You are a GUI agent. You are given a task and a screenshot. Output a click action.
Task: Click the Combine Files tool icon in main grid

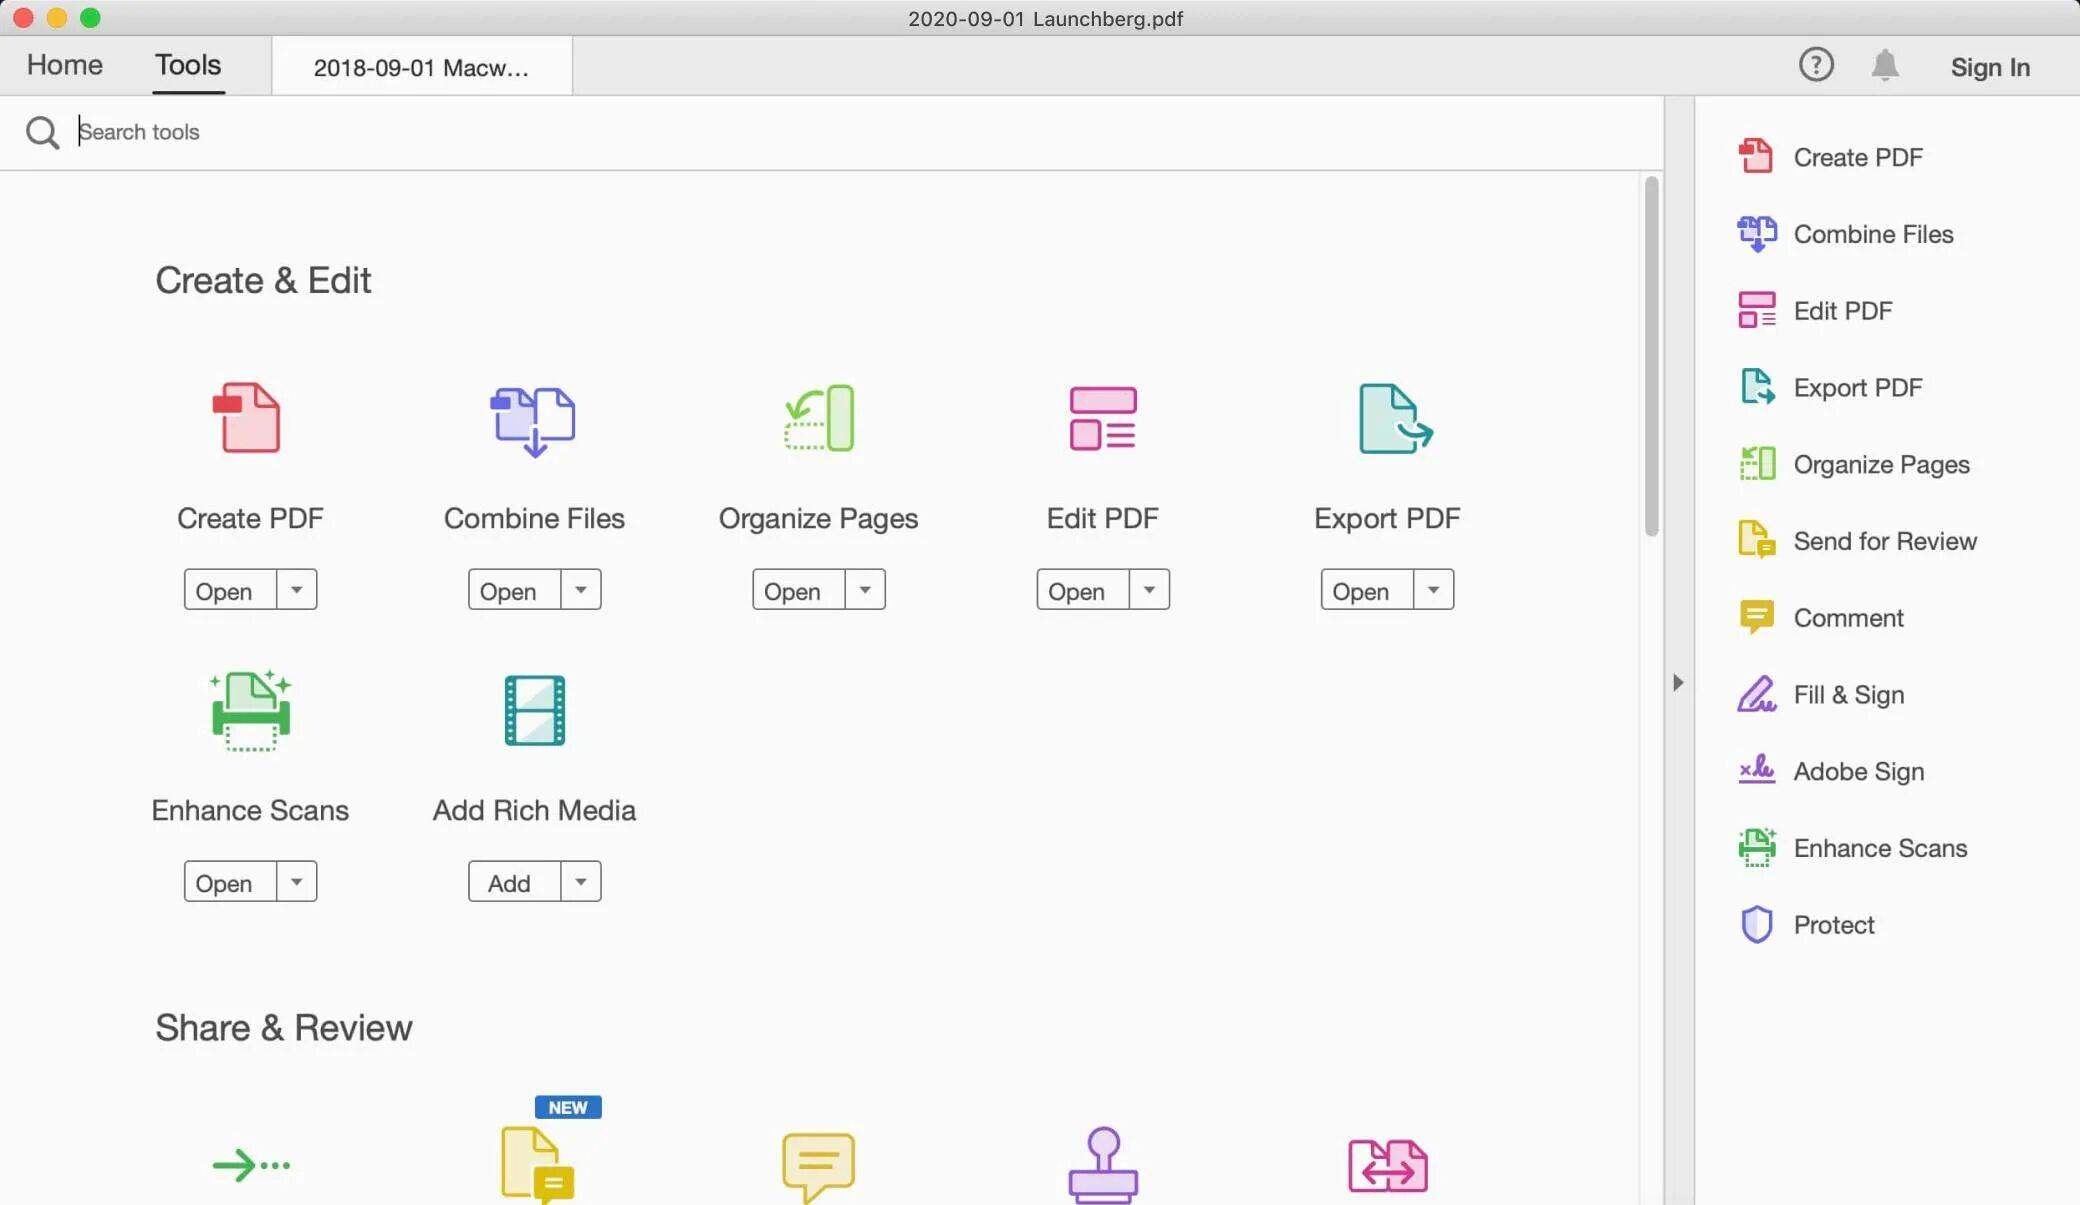(x=533, y=420)
